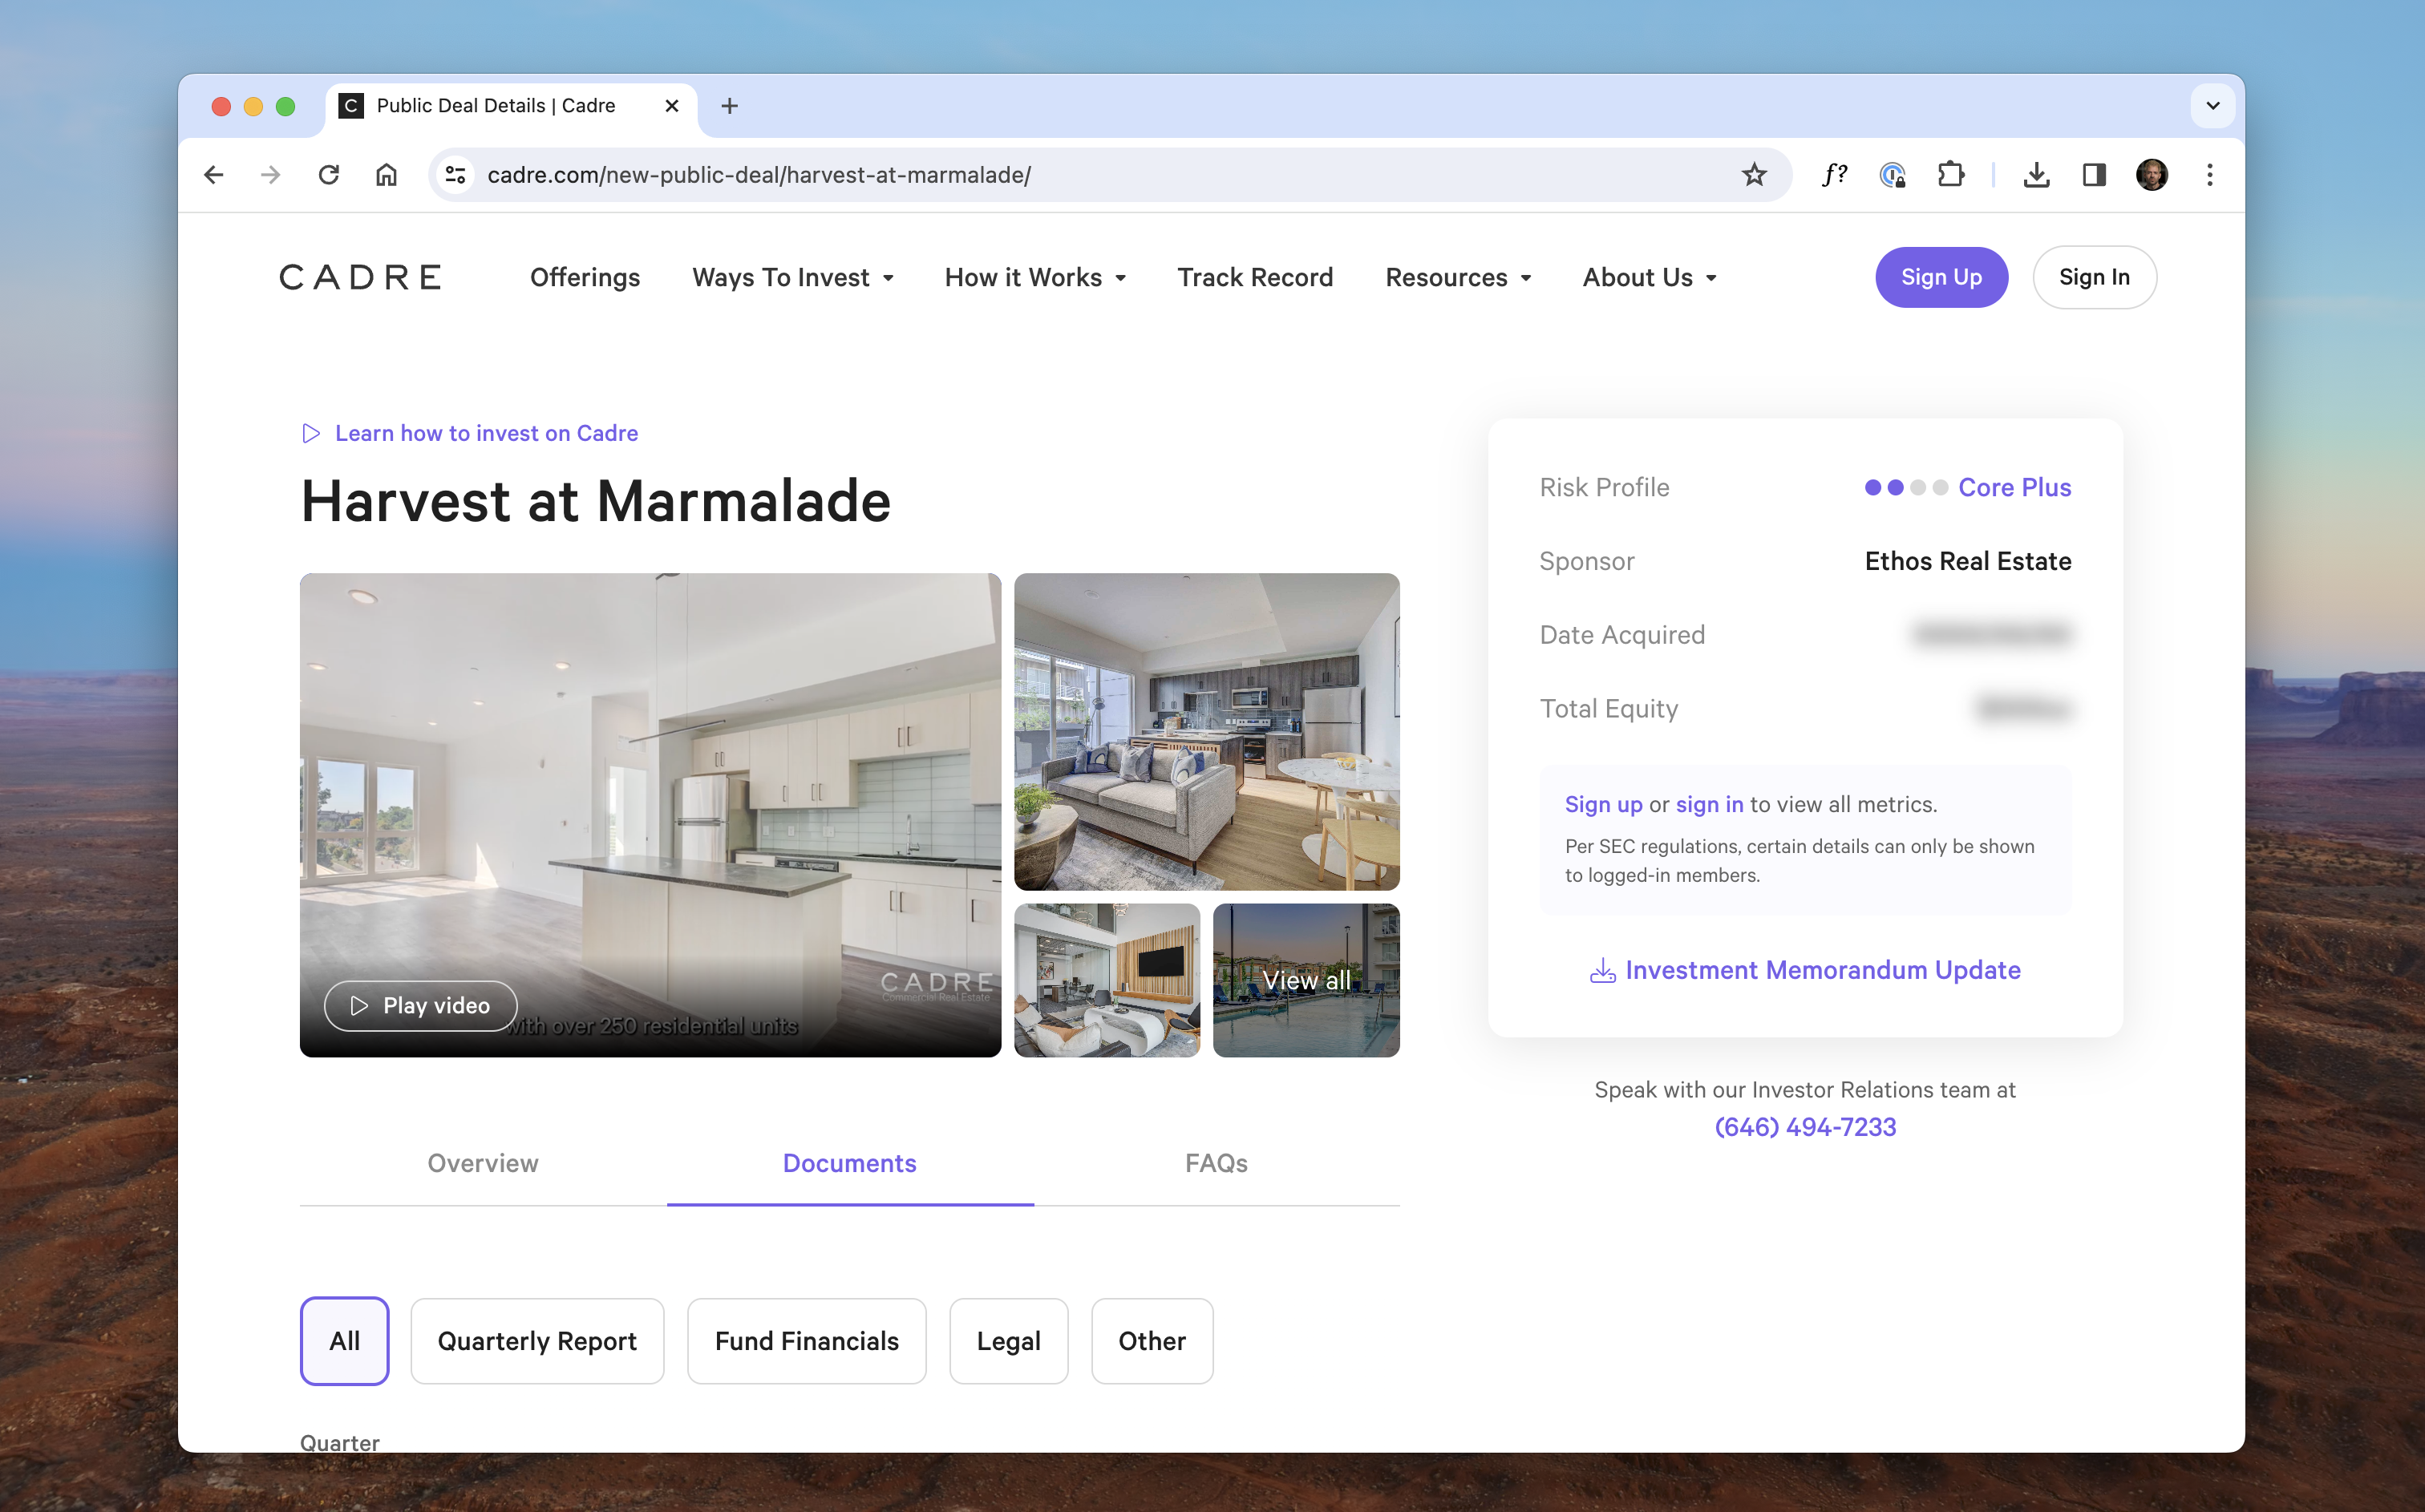The height and width of the screenshot is (1512, 2425).
Task: Switch to the FAQs tab
Action: [x=1216, y=1163]
